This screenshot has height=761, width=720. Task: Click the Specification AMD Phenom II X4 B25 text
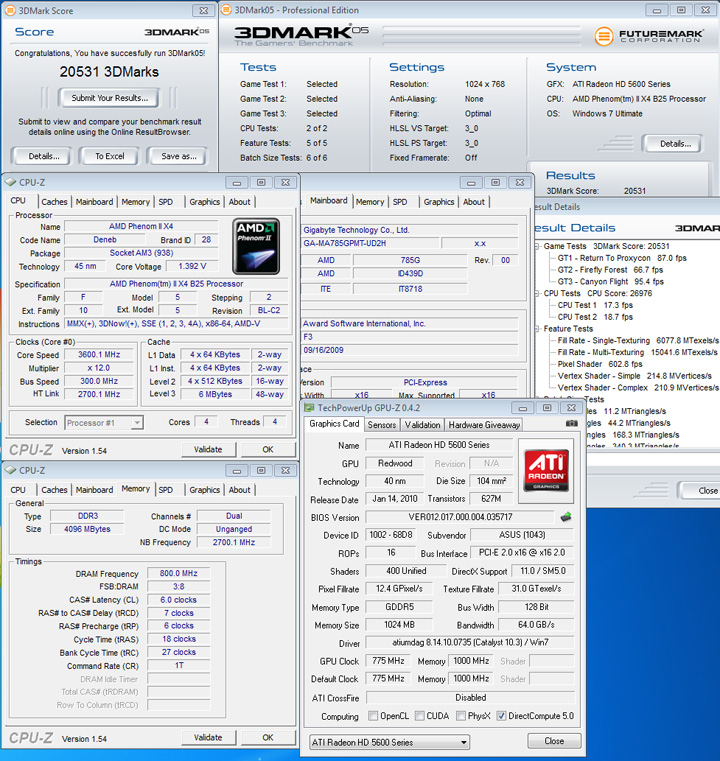(x=176, y=284)
